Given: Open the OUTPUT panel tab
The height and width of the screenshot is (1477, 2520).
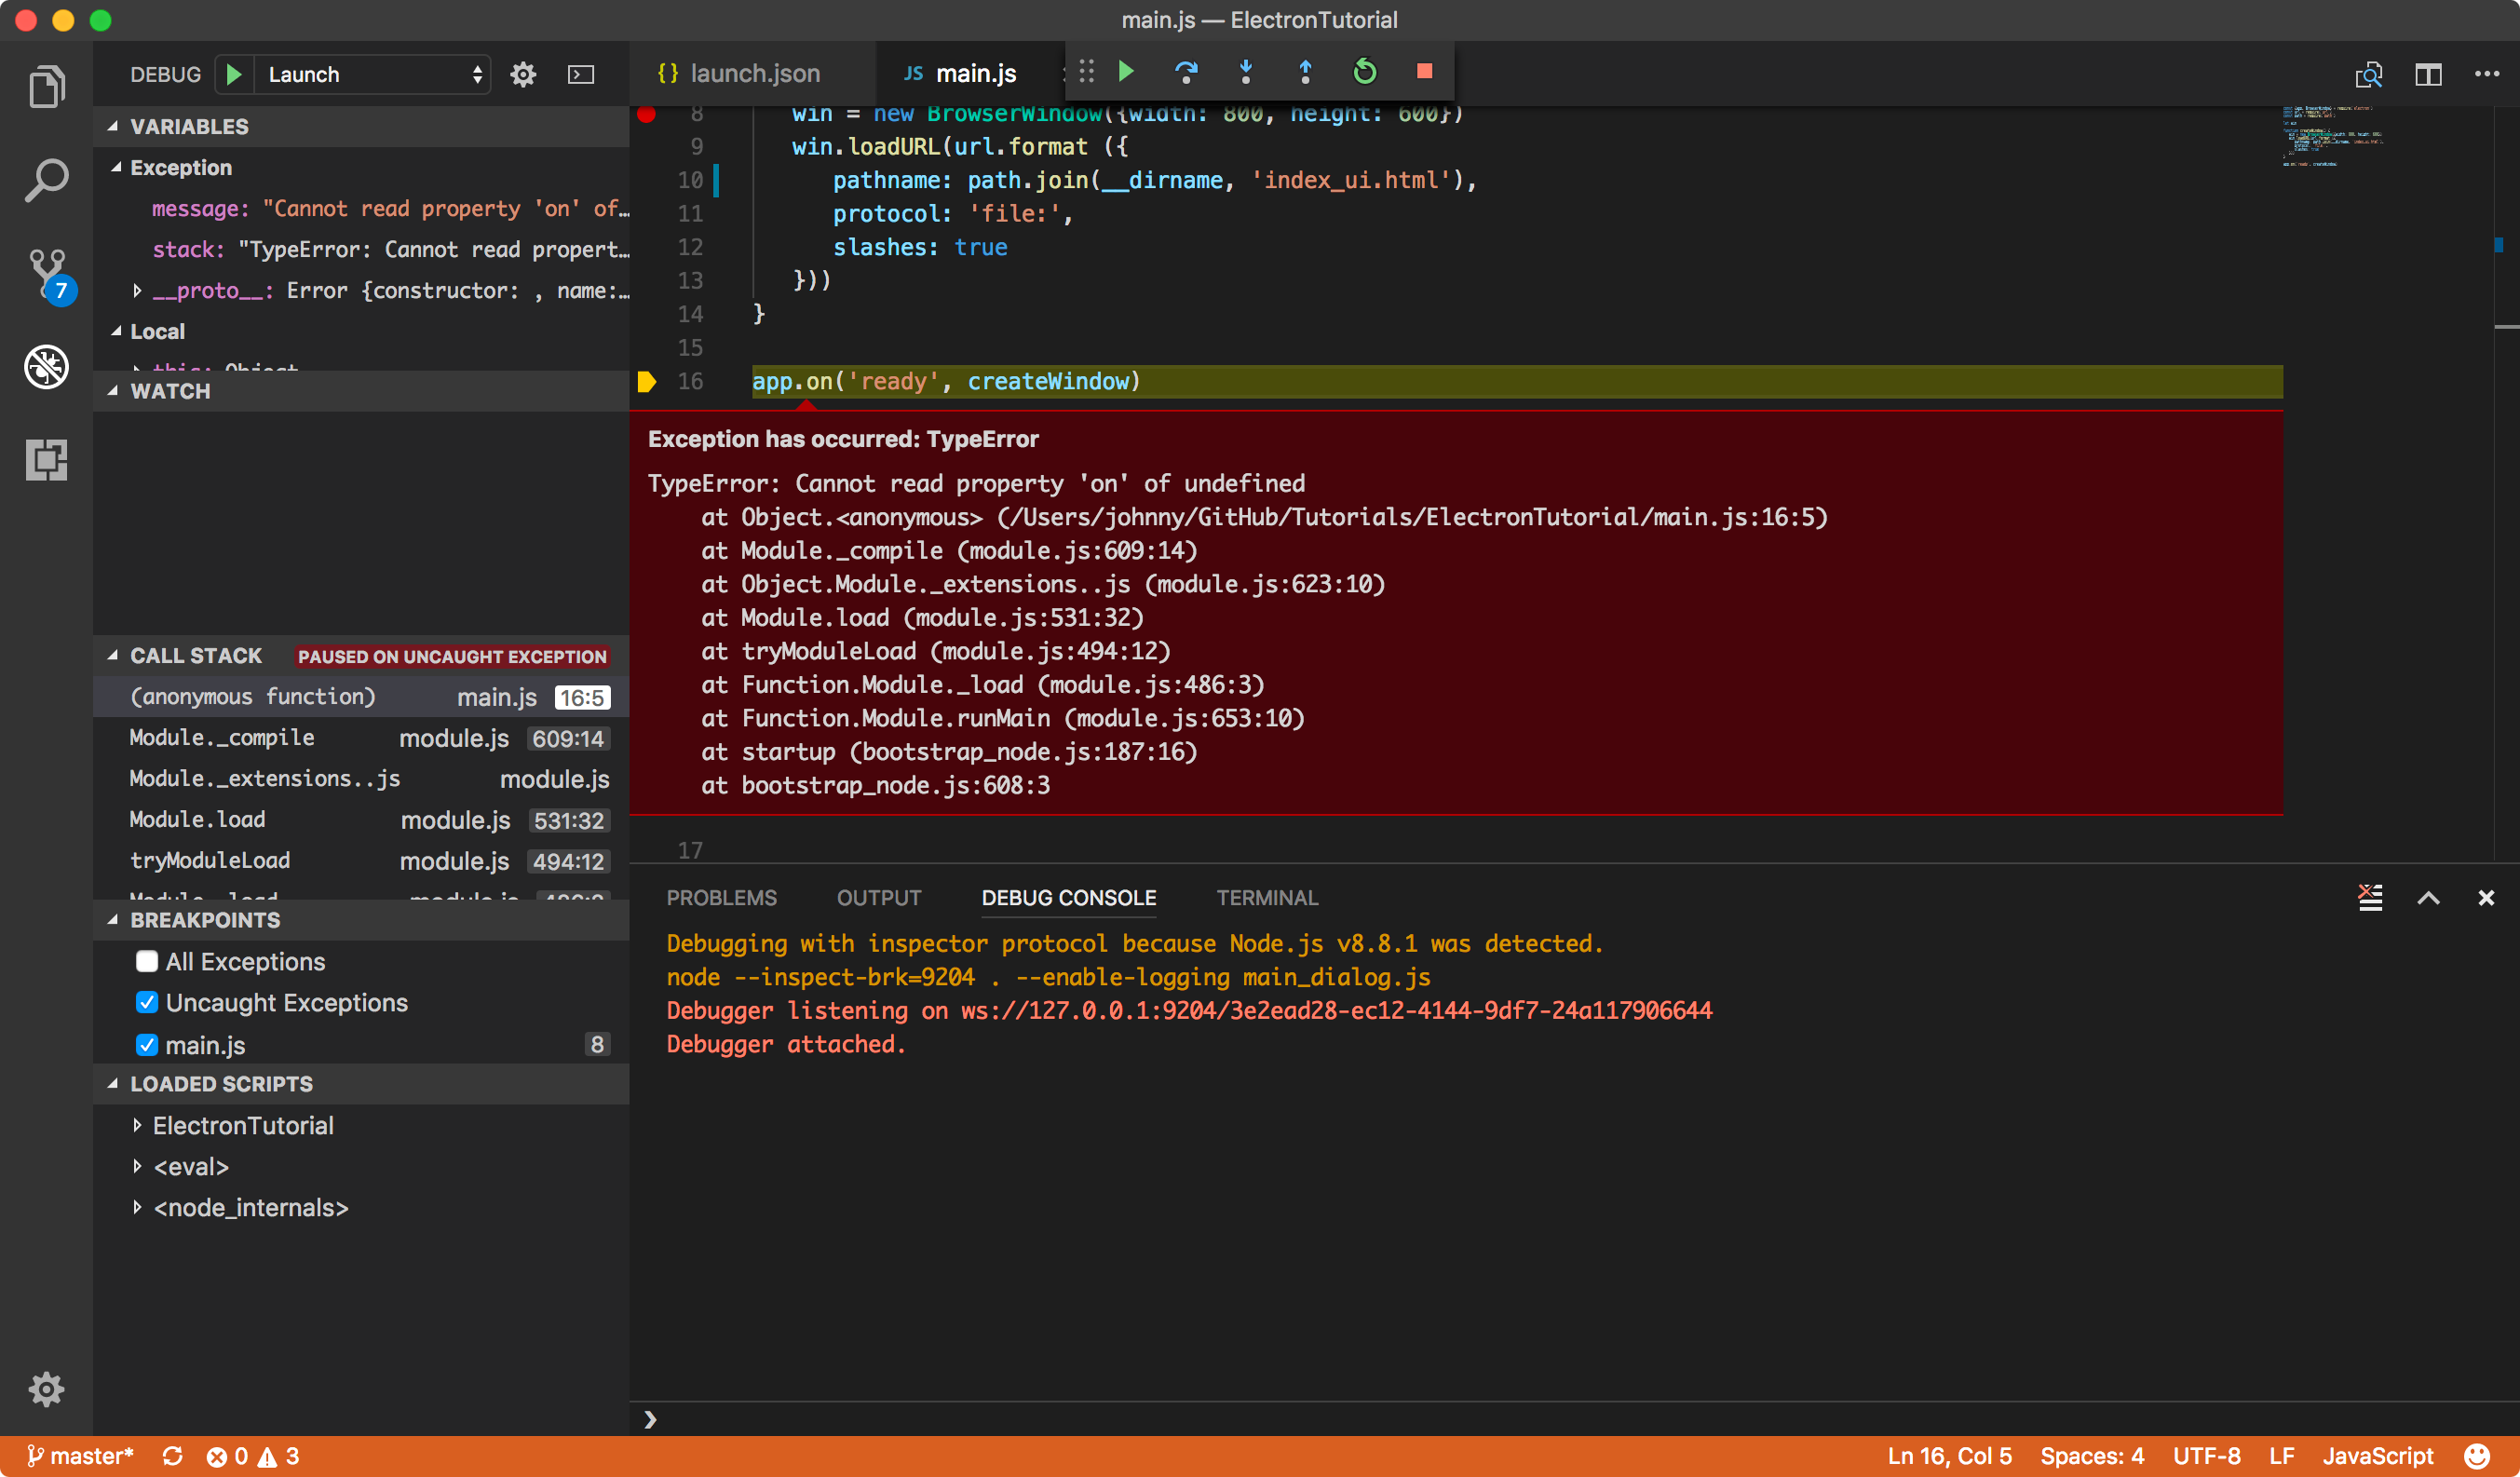Looking at the screenshot, I should pyautogui.click(x=879, y=897).
